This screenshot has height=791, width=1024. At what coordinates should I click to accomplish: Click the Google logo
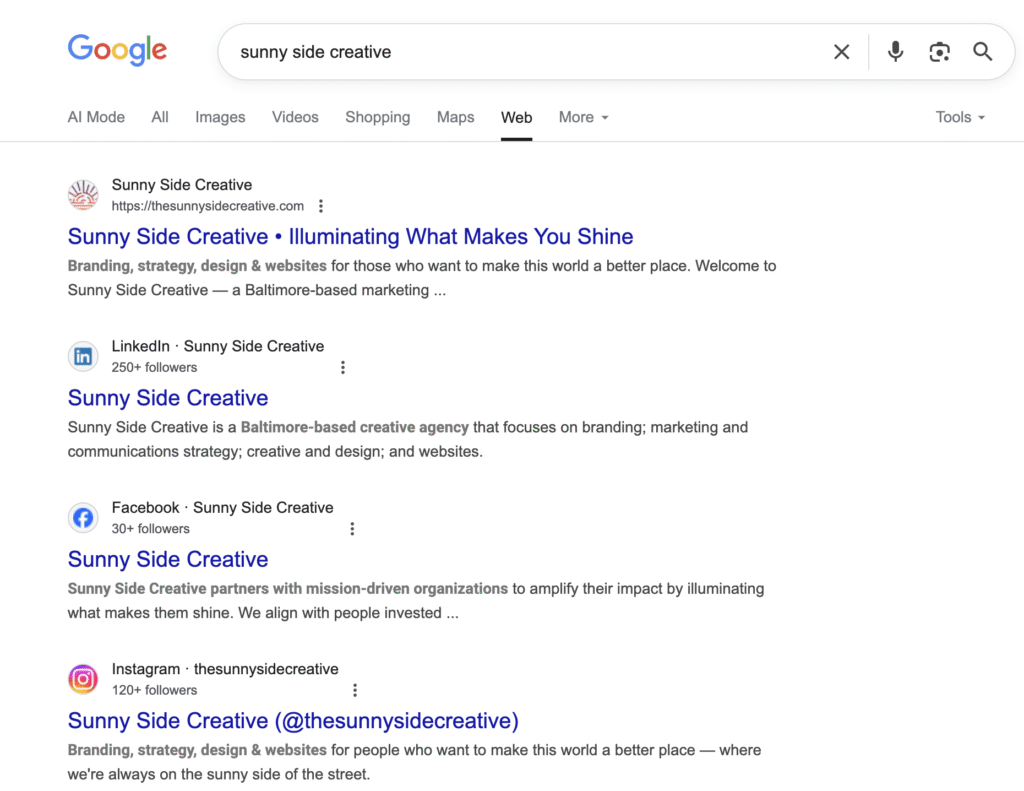point(118,50)
